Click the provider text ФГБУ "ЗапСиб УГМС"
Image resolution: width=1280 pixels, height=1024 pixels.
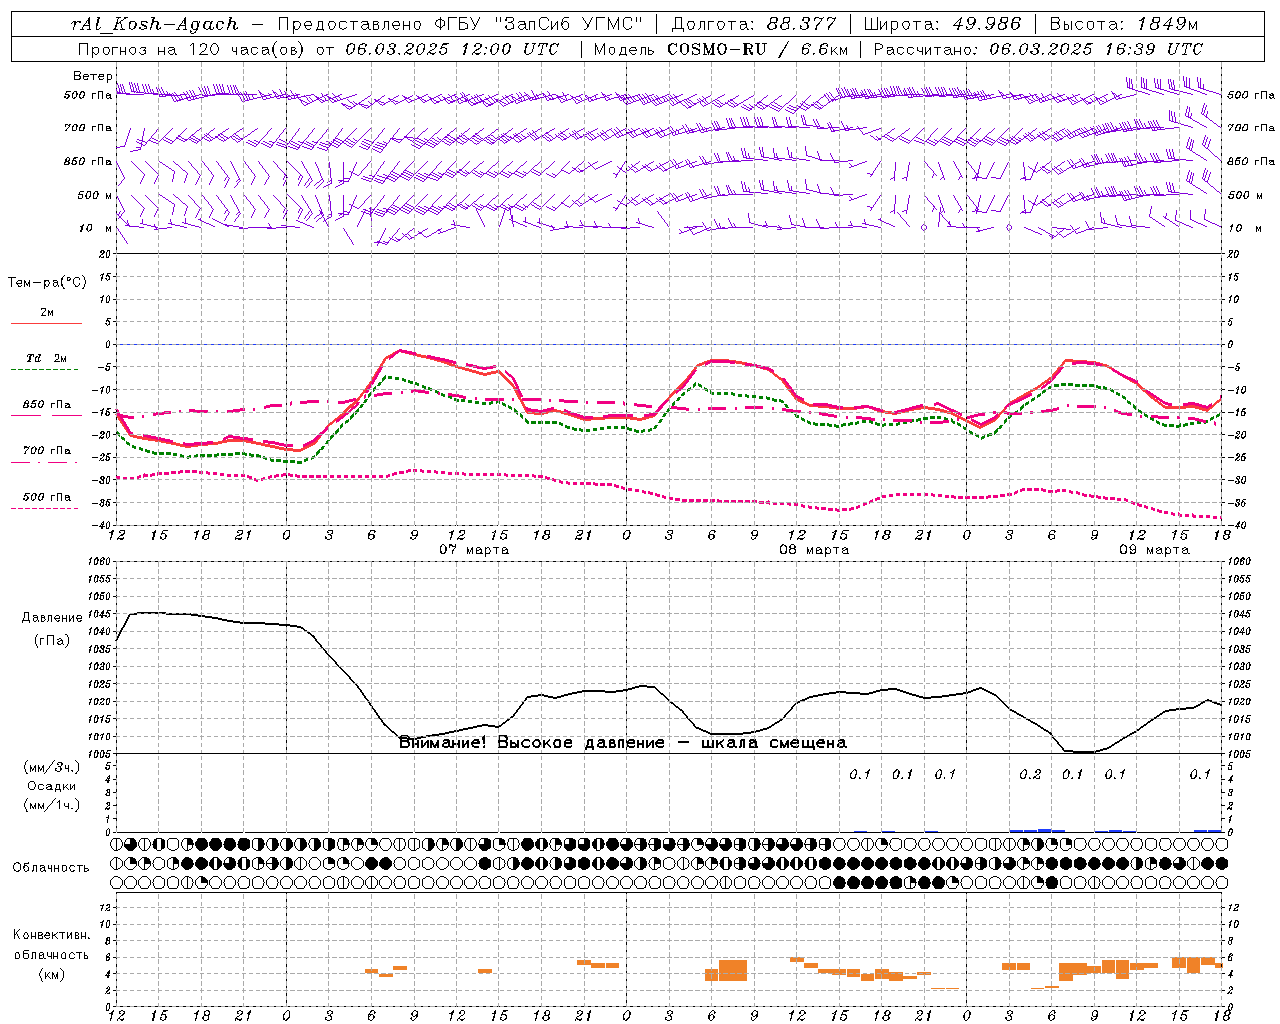click(x=540, y=24)
